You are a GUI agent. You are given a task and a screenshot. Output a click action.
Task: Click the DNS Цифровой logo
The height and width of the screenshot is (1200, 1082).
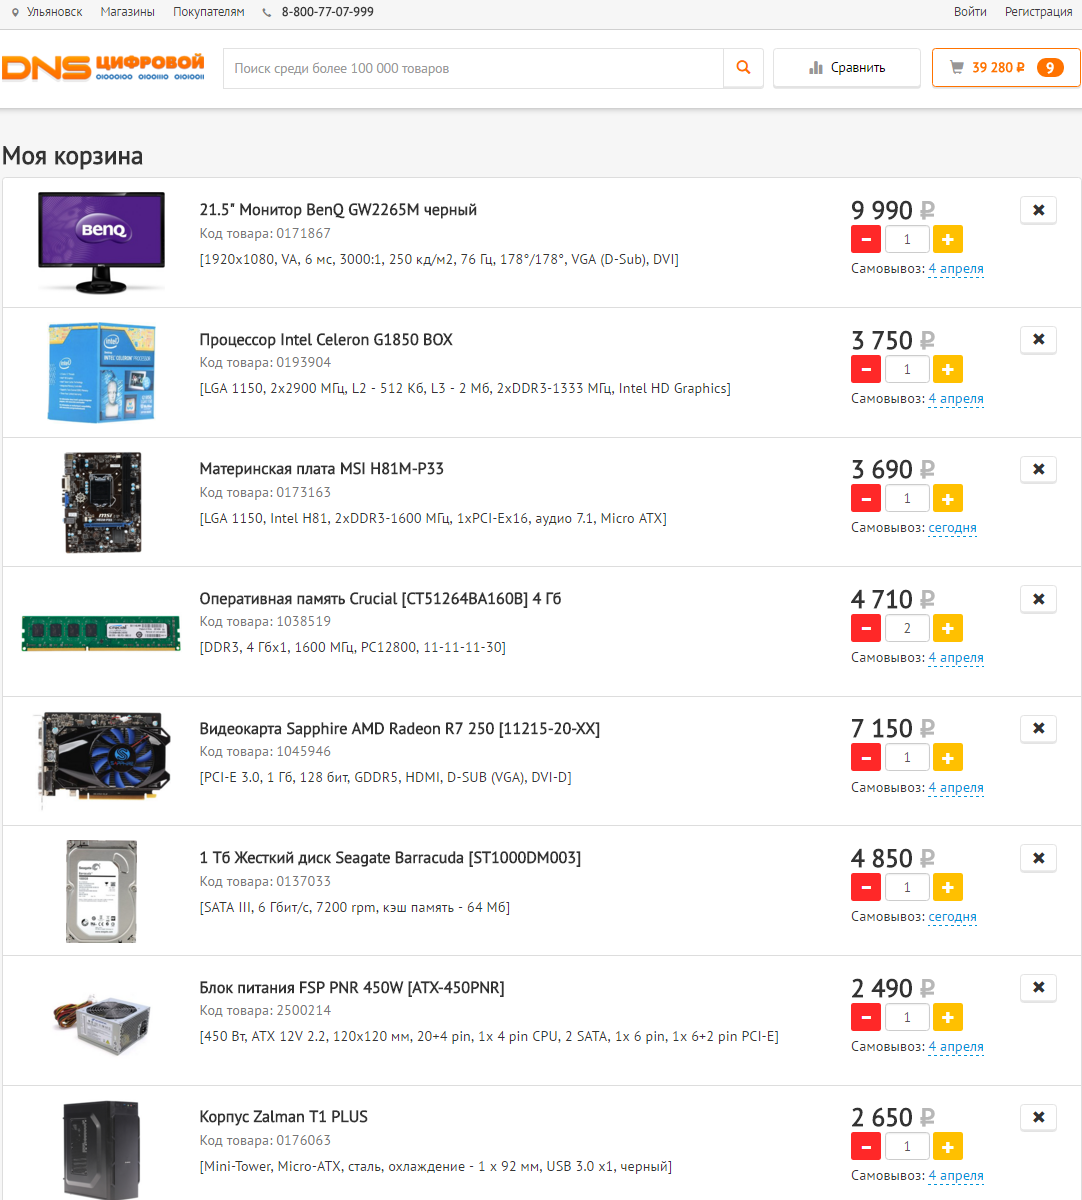[103, 68]
